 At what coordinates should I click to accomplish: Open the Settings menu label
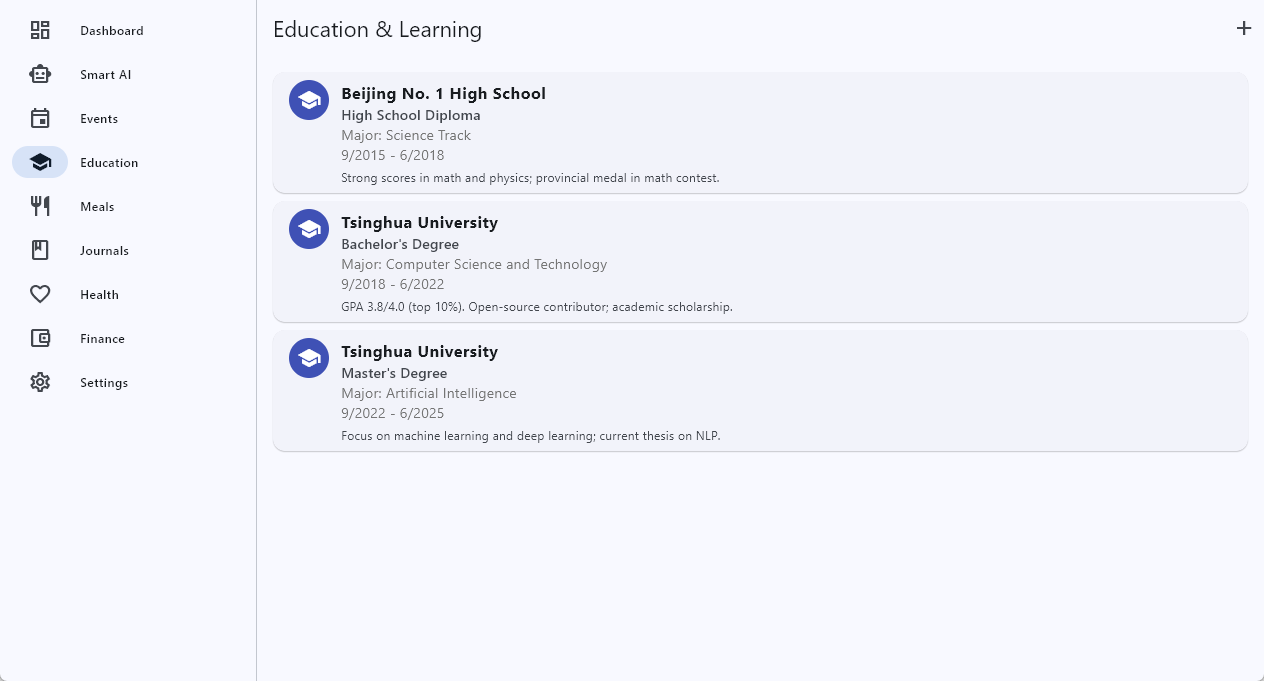pos(104,383)
